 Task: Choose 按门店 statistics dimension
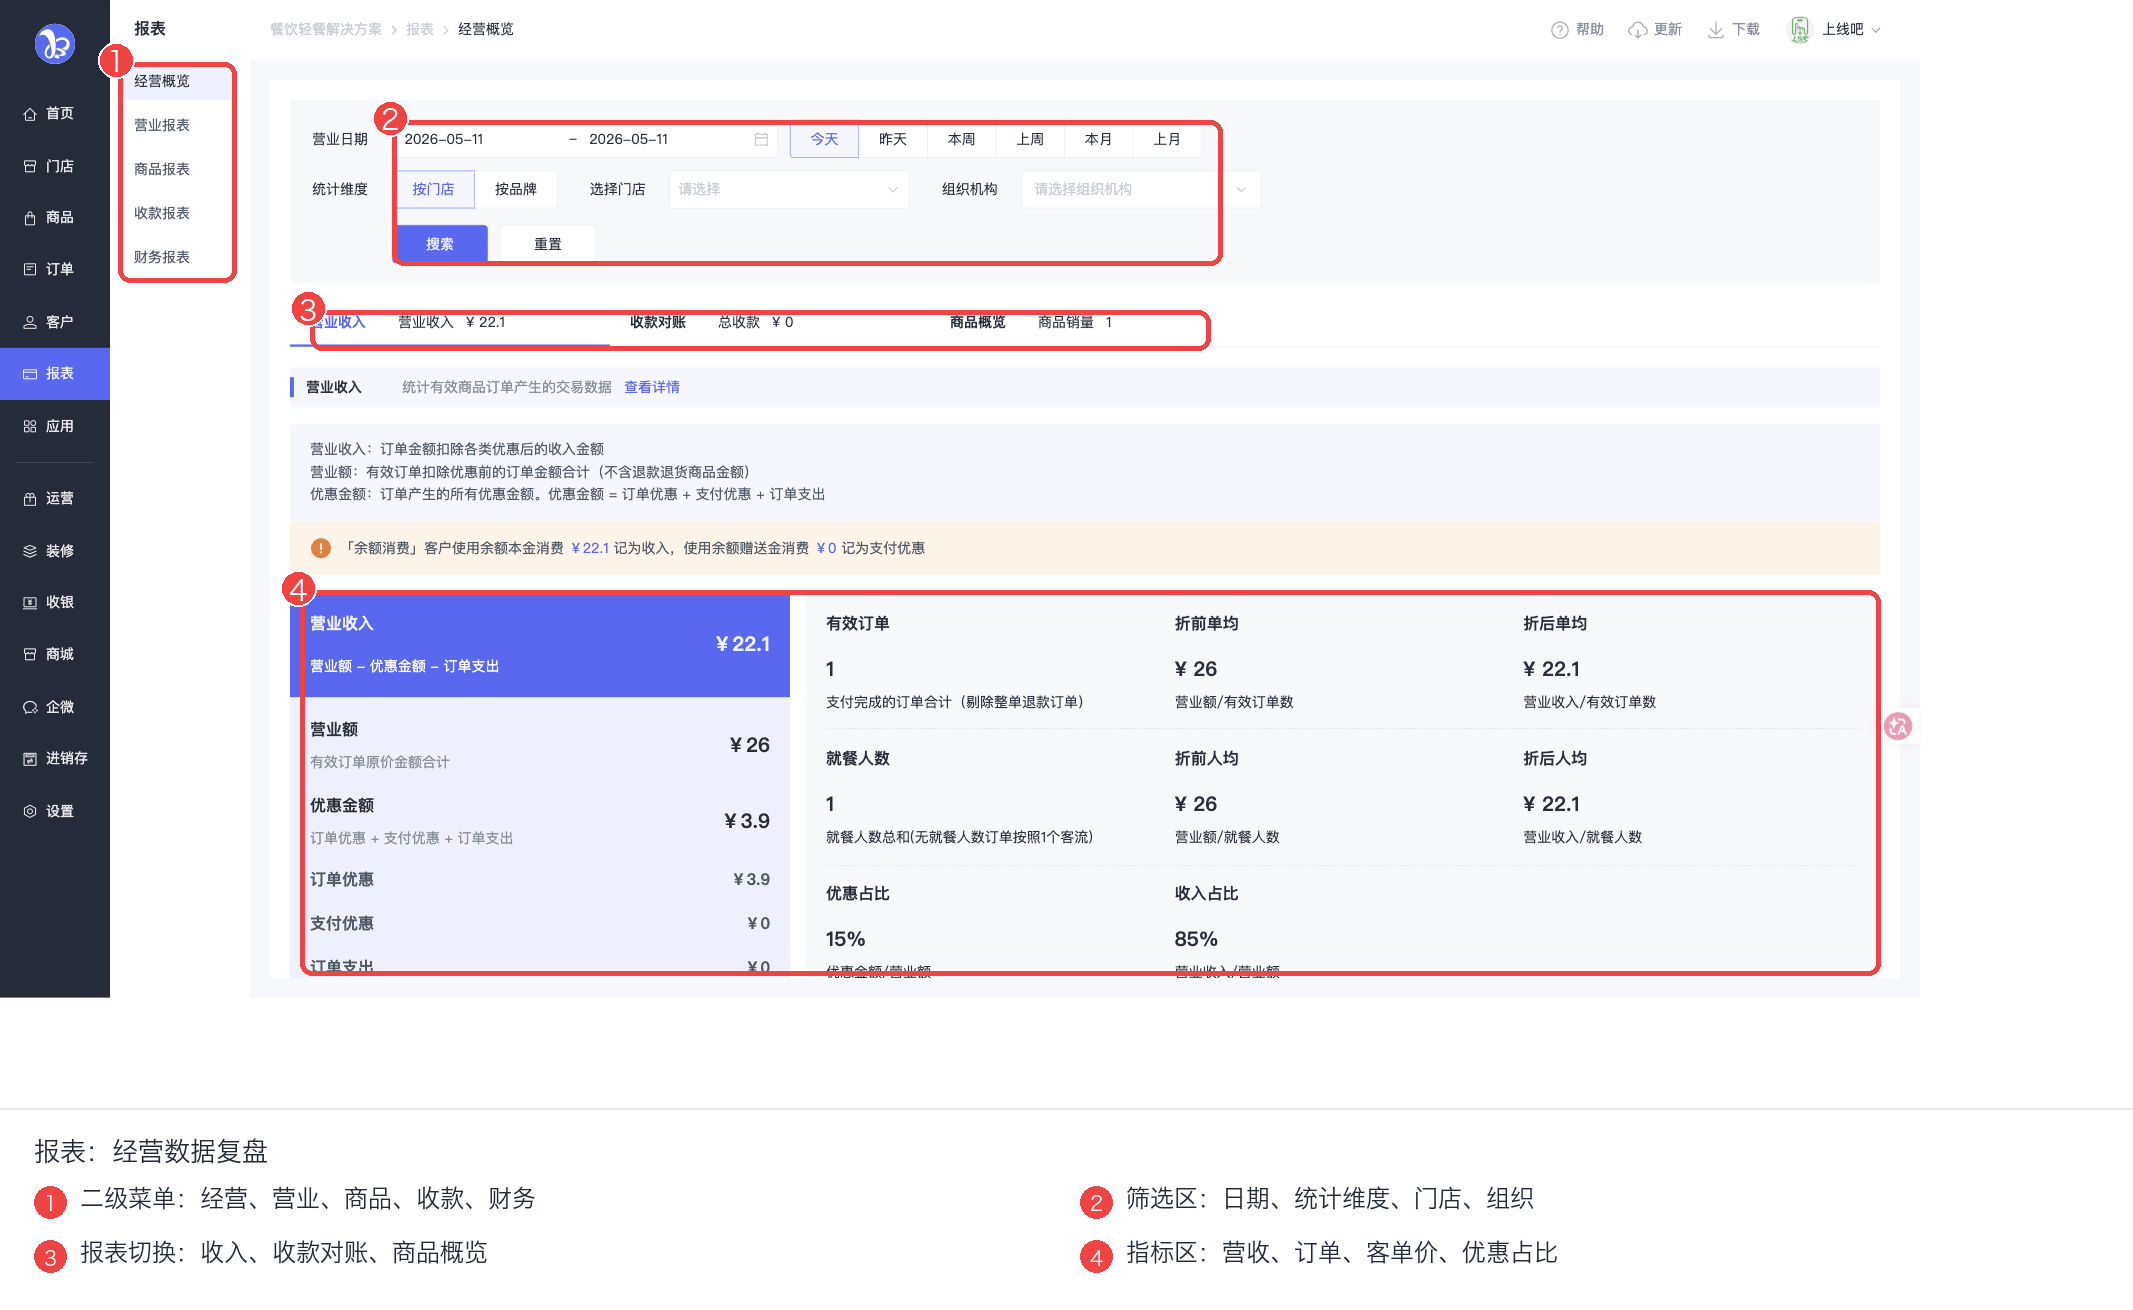[x=434, y=189]
